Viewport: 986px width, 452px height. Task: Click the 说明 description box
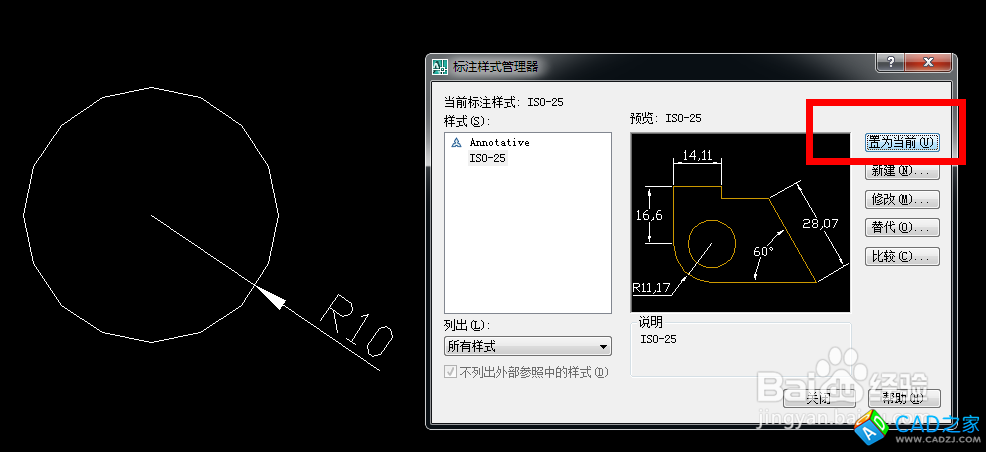click(x=740, y=349)
